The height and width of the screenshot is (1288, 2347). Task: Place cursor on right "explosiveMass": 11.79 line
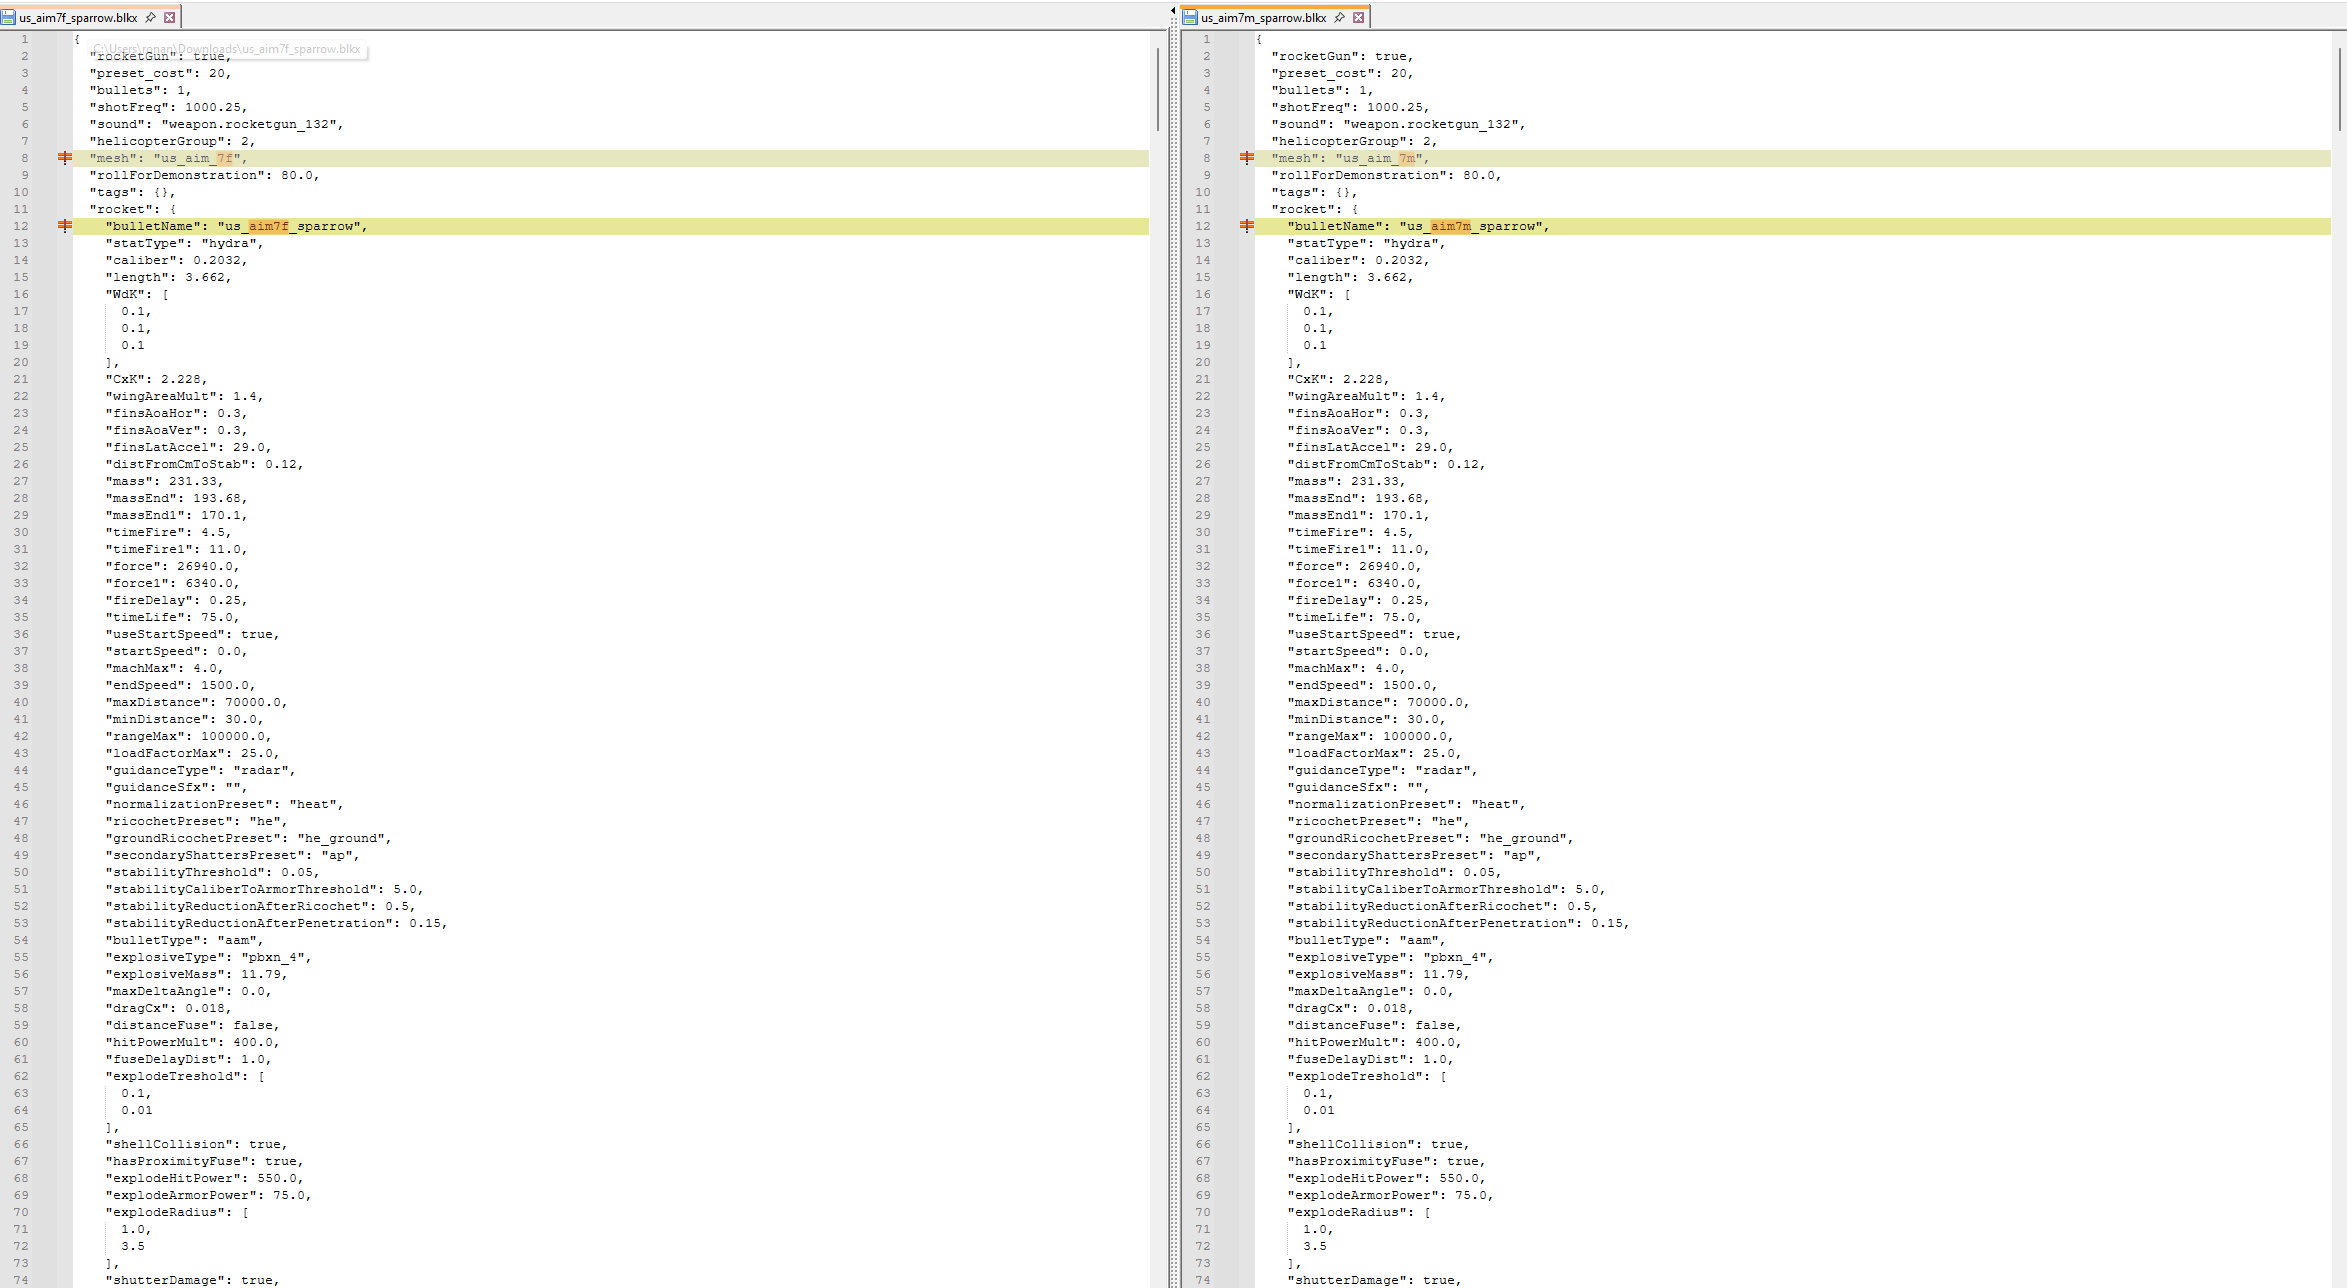coord(1380,974)
